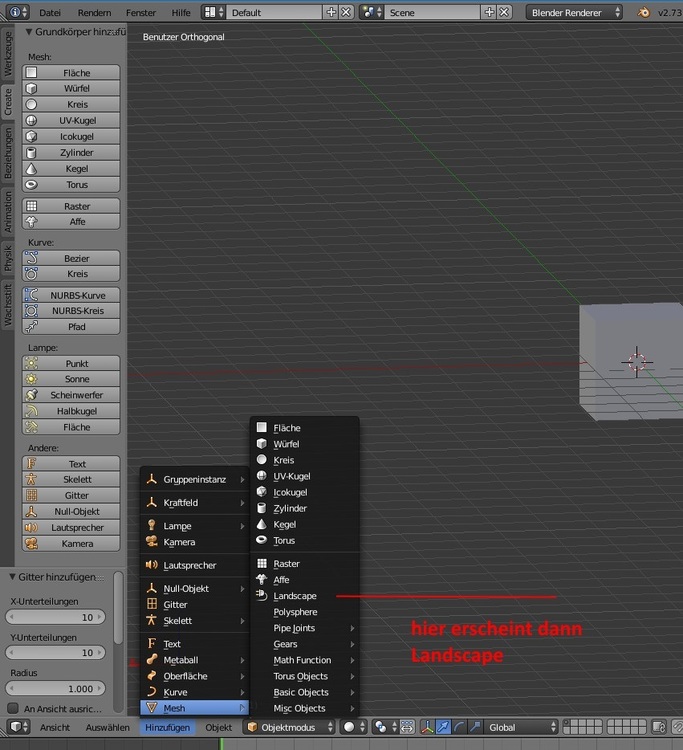The height and width of the screenshot is (750, 683).
Task: Select Raster in the Mesh submenu
Action: tap(305, 564)
